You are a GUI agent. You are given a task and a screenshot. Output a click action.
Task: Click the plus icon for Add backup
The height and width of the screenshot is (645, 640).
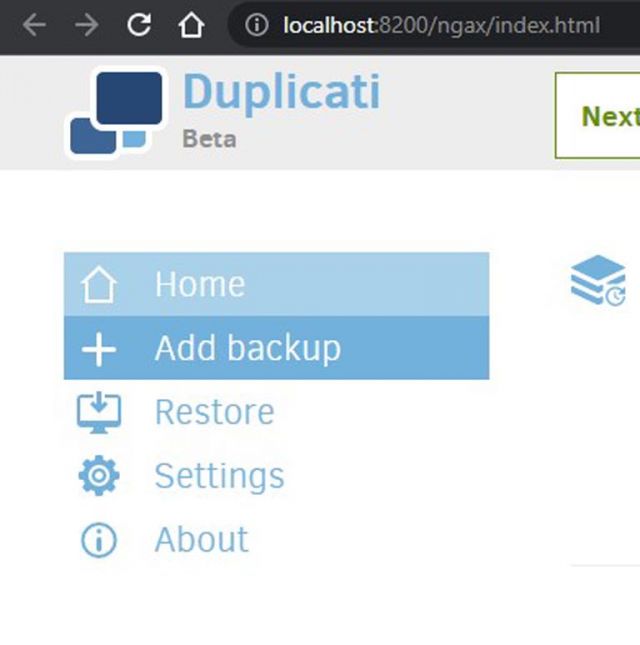coord(99,350)
